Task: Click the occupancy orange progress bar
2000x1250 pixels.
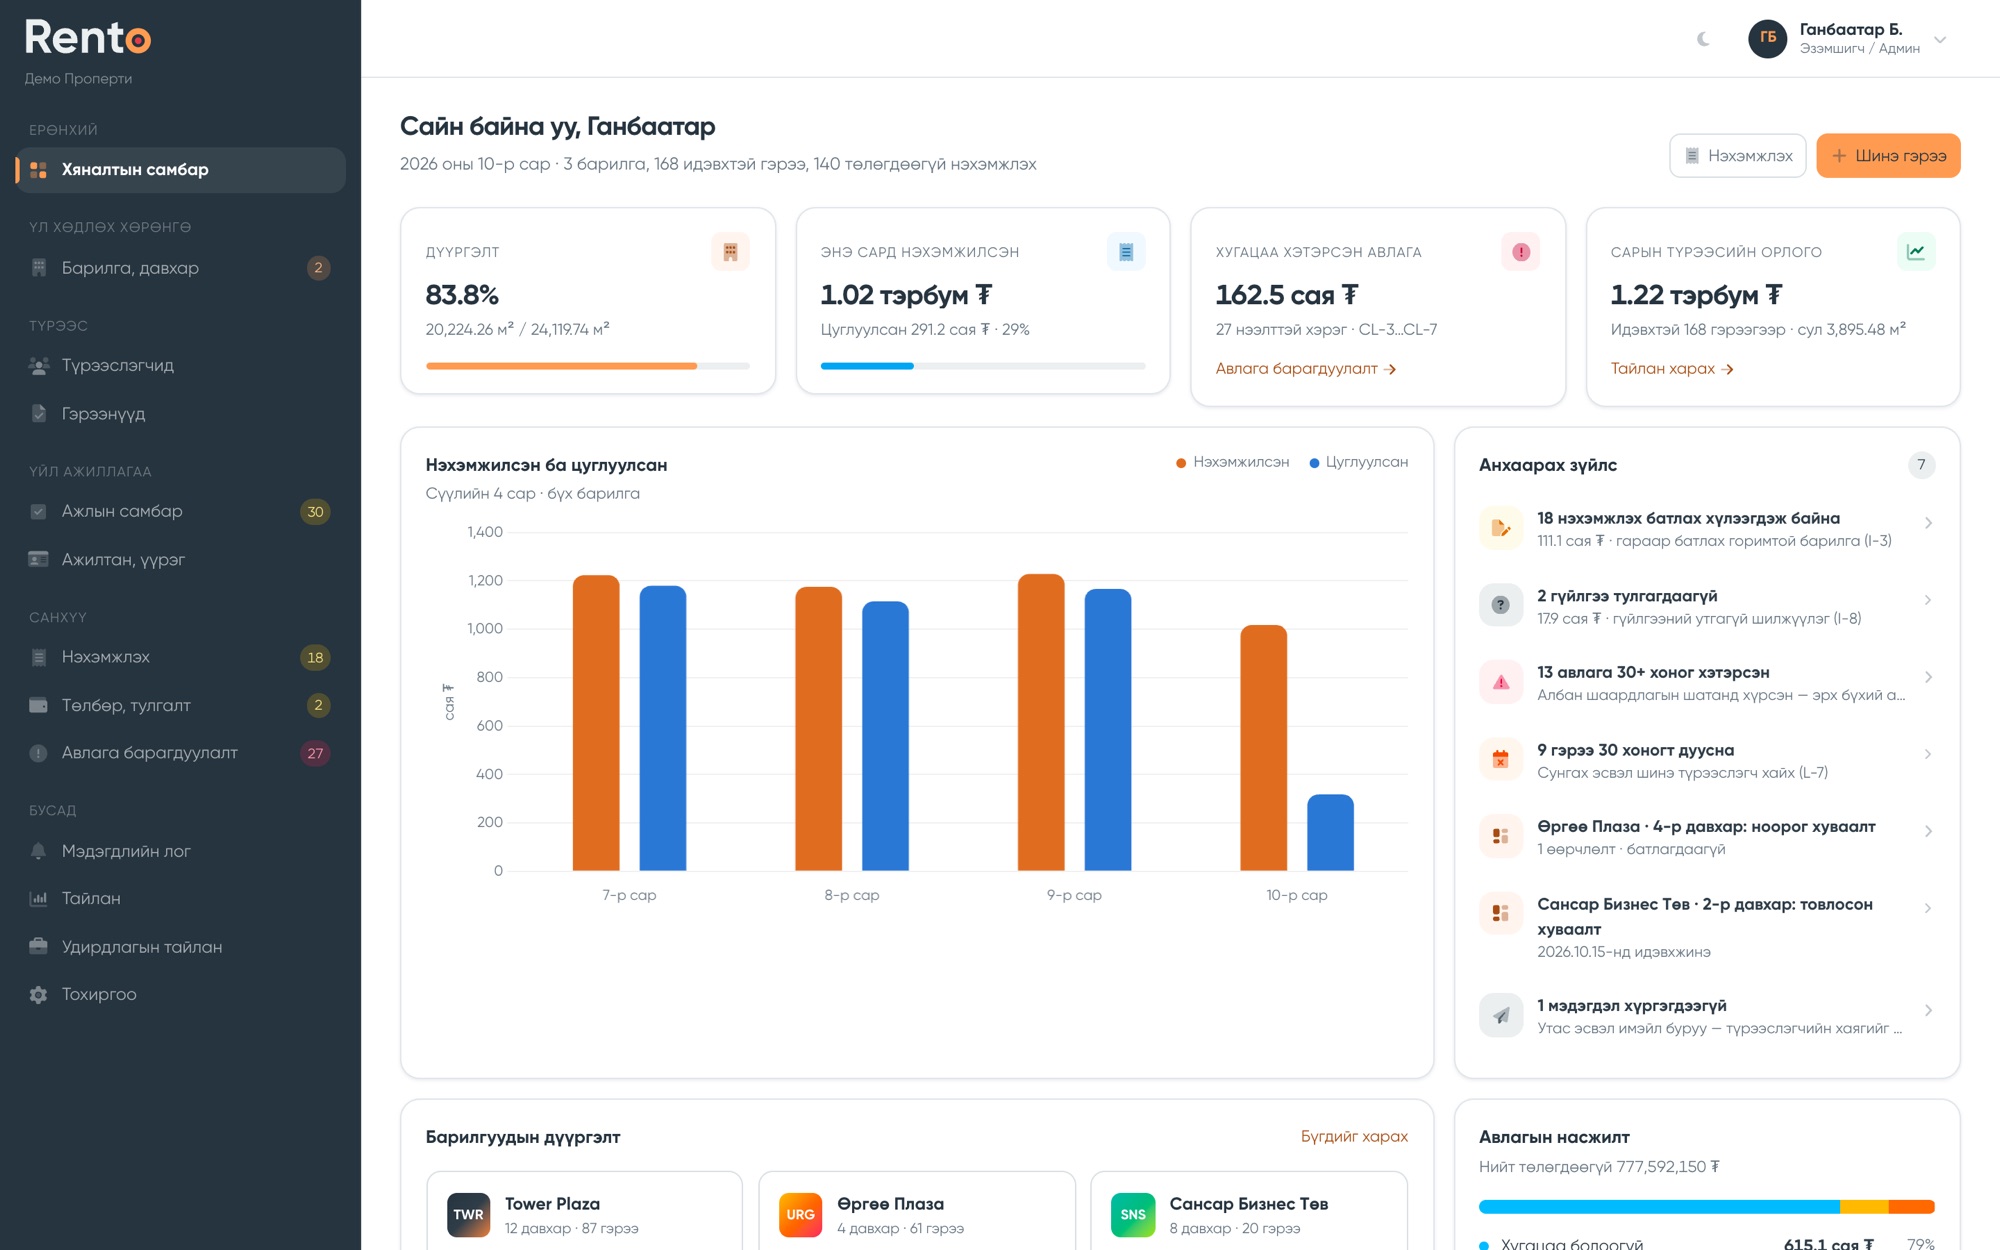Action: (x=587, y=366)
